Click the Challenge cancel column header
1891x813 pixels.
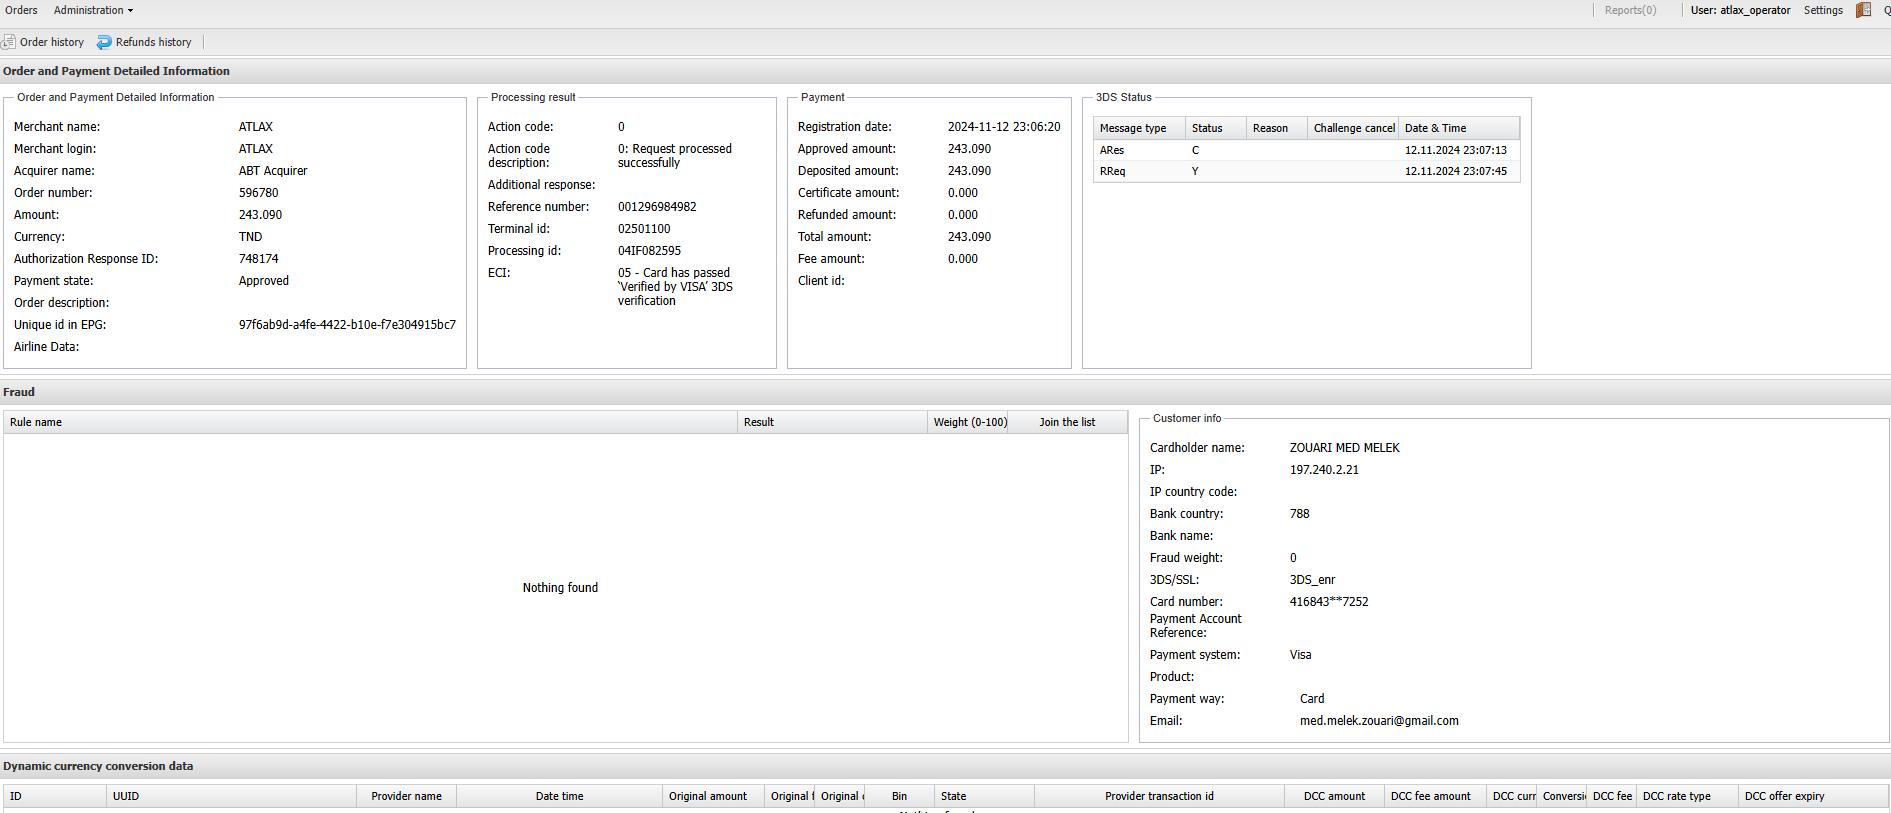click(x=1353, y=128)
